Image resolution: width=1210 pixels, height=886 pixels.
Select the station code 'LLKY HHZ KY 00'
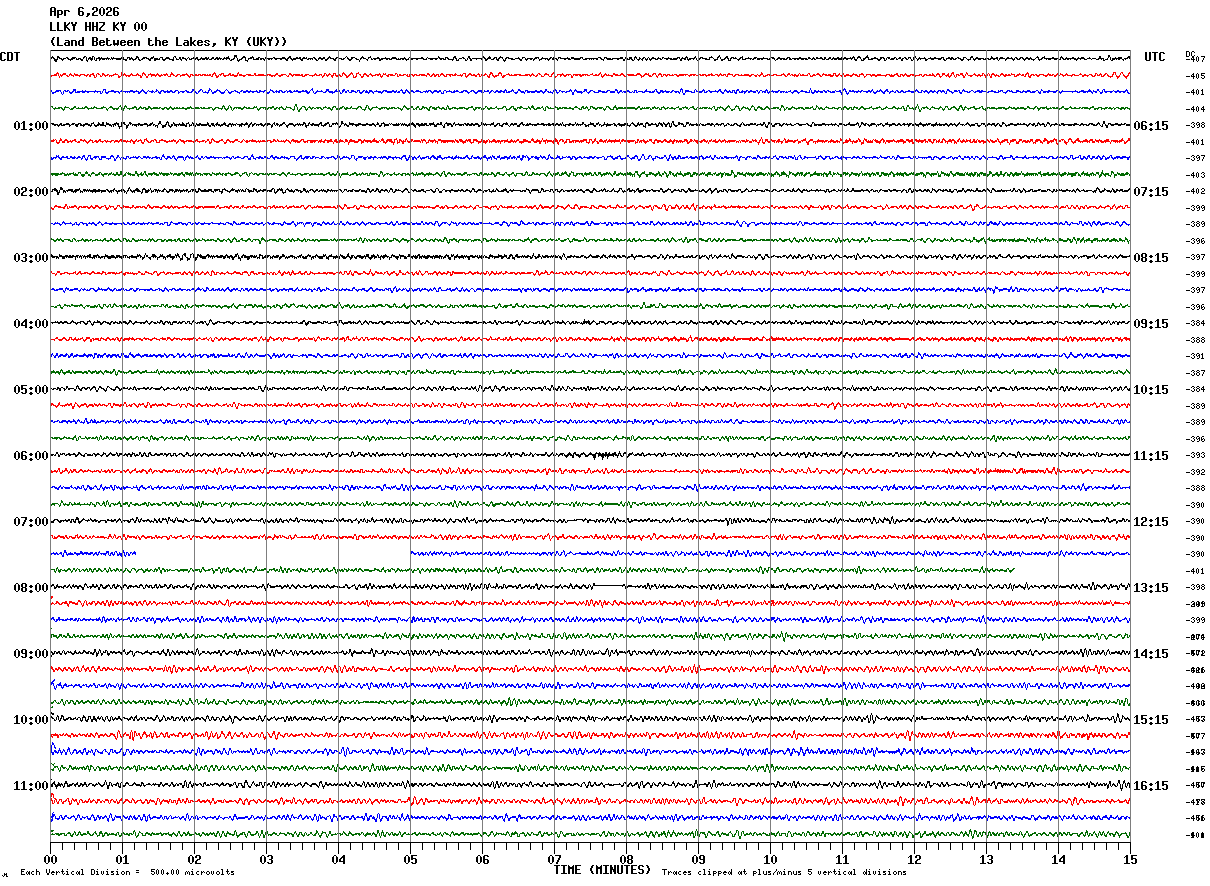pyautogui.click(x=98, y=27)
